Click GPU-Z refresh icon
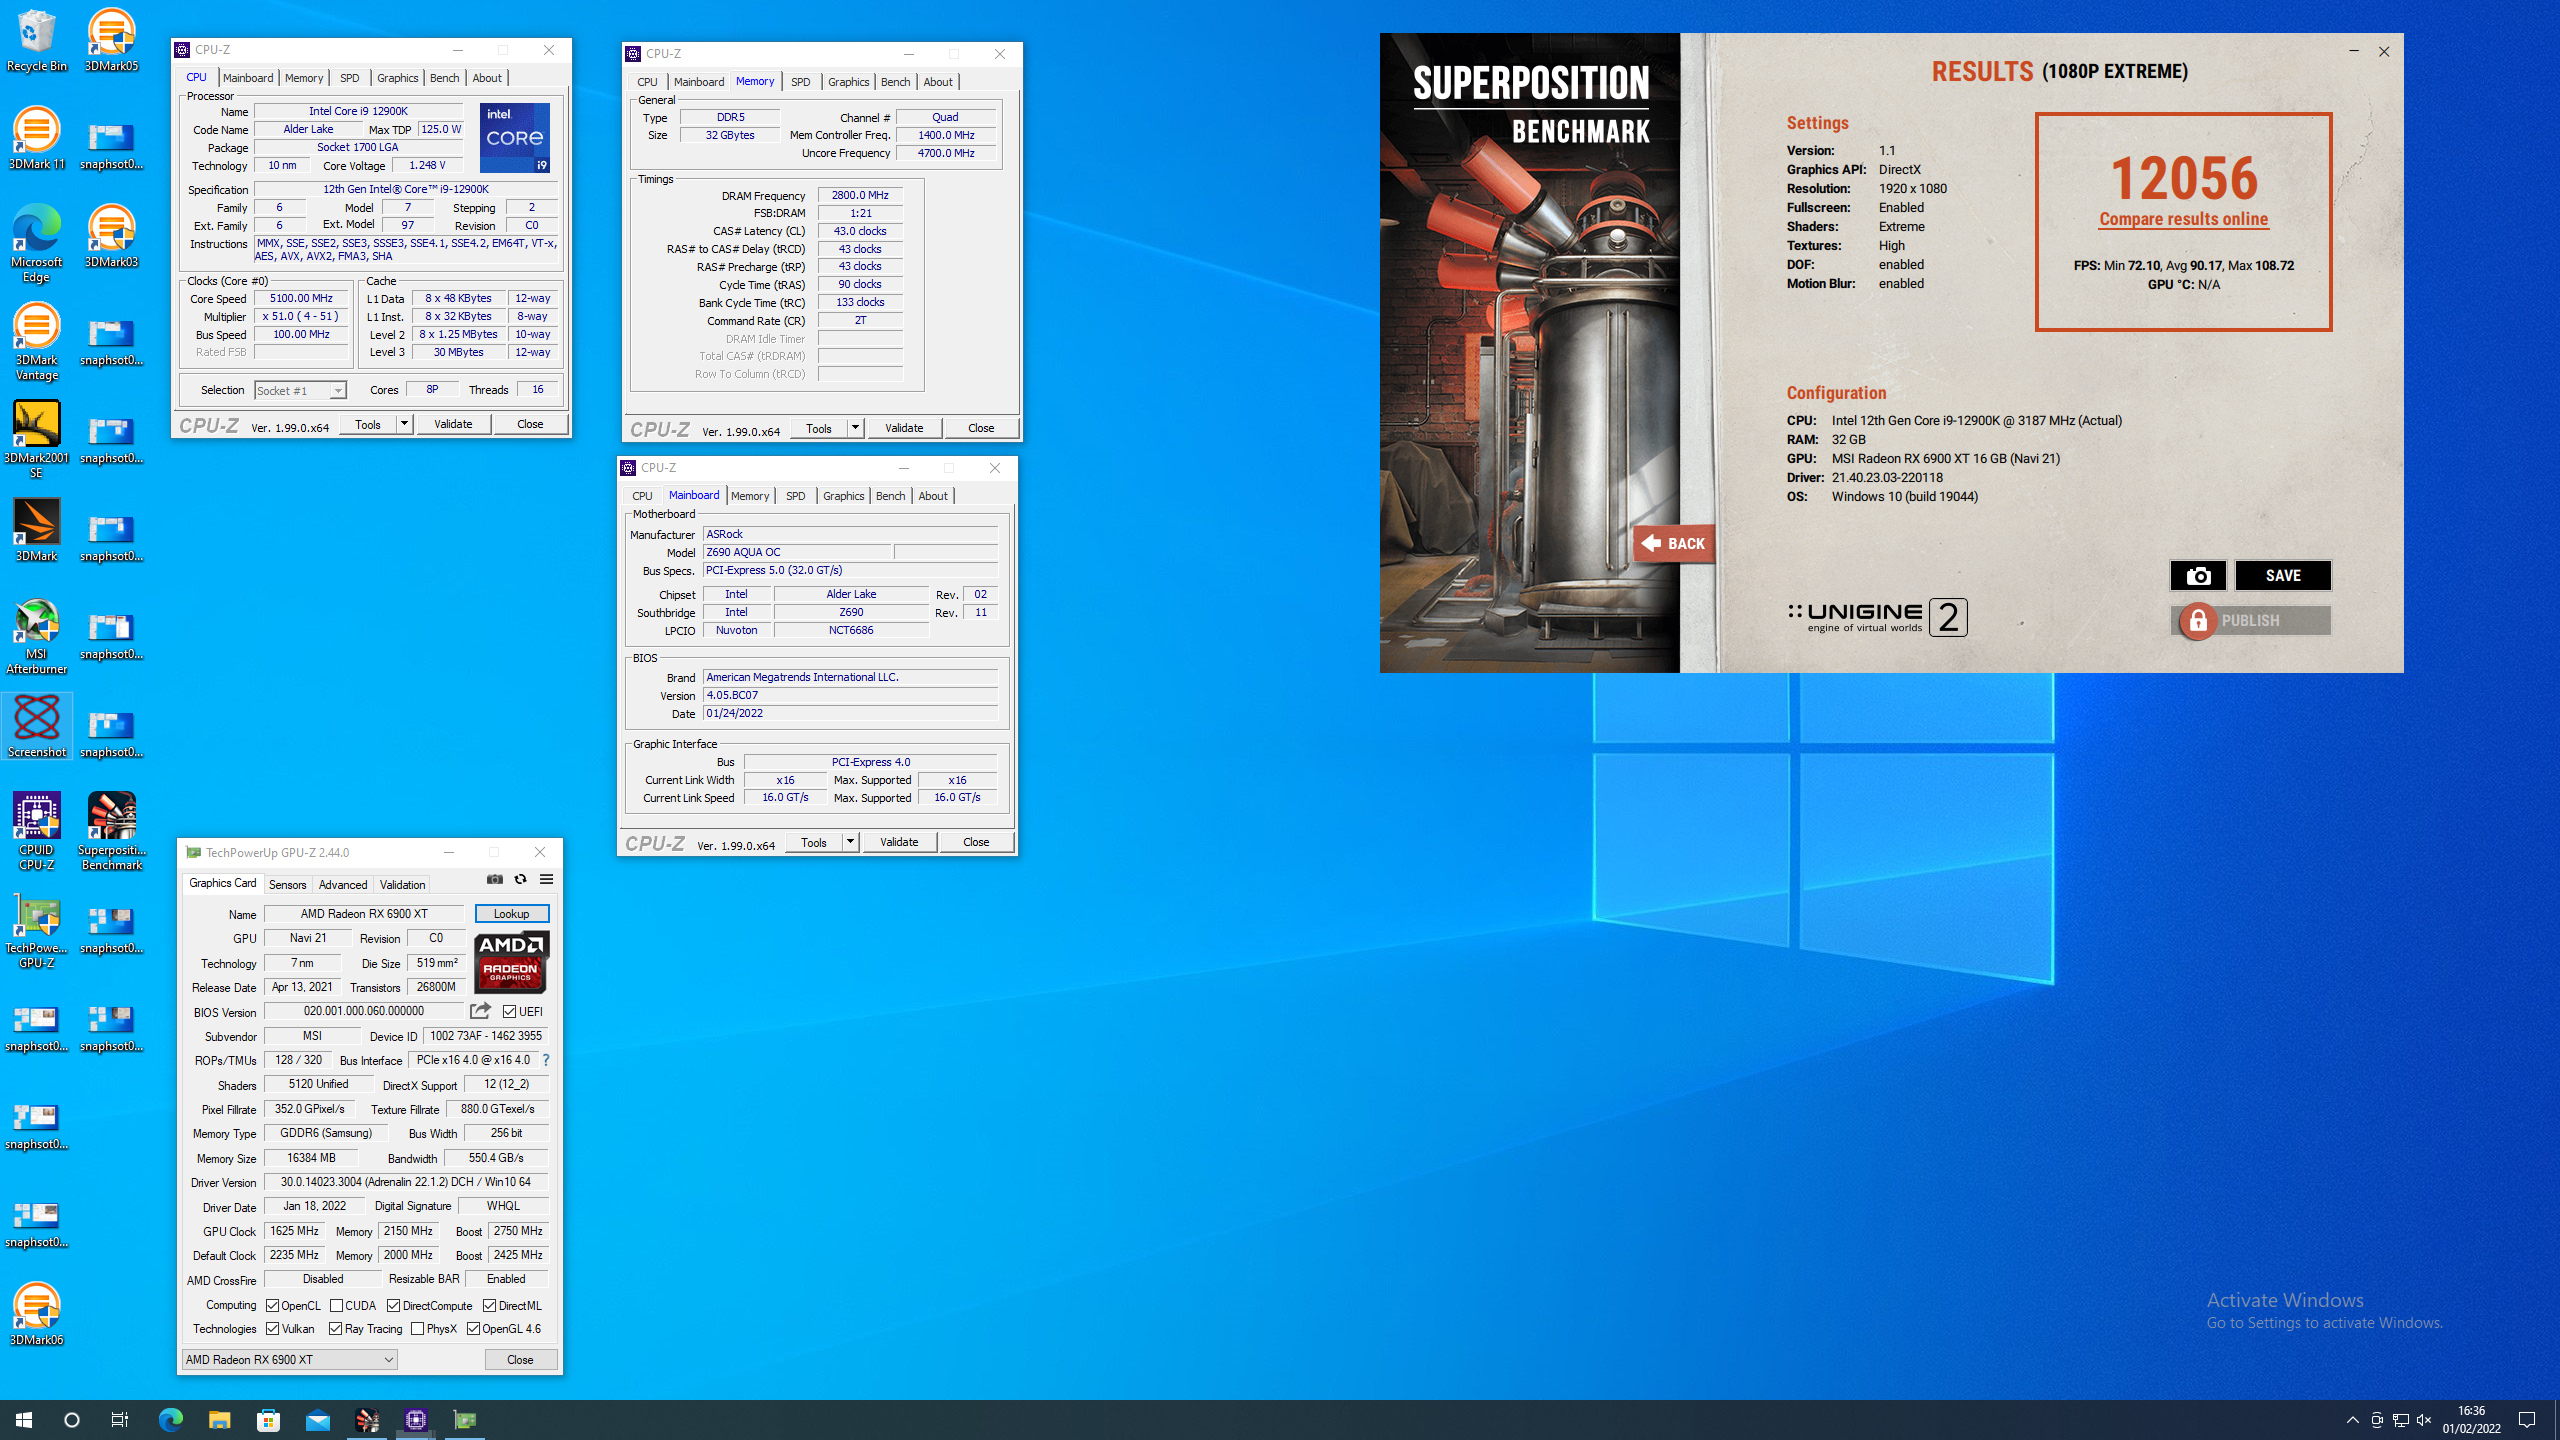 520,879
